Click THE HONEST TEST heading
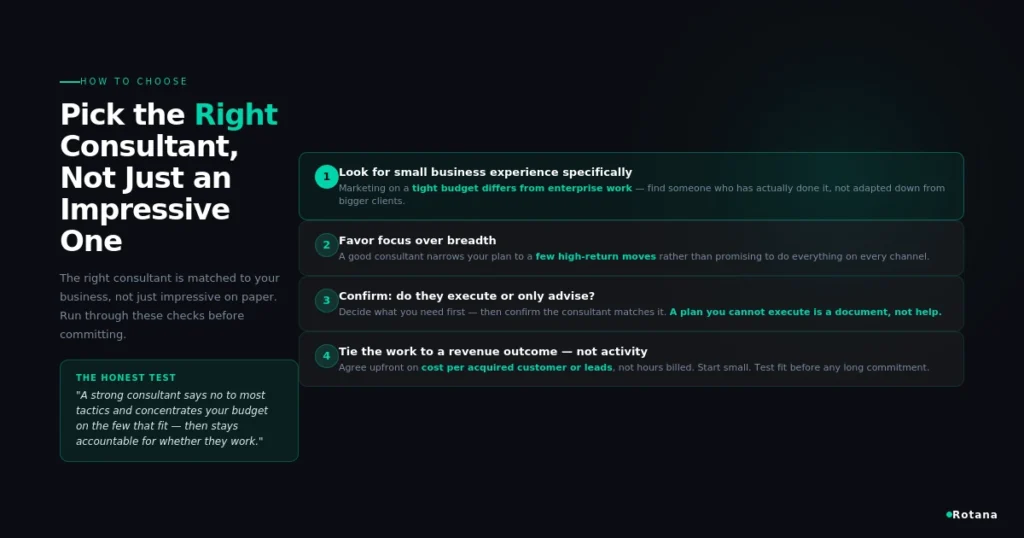Image resolution: width=1024 pixels, height=538 pixels. (125, 377)
